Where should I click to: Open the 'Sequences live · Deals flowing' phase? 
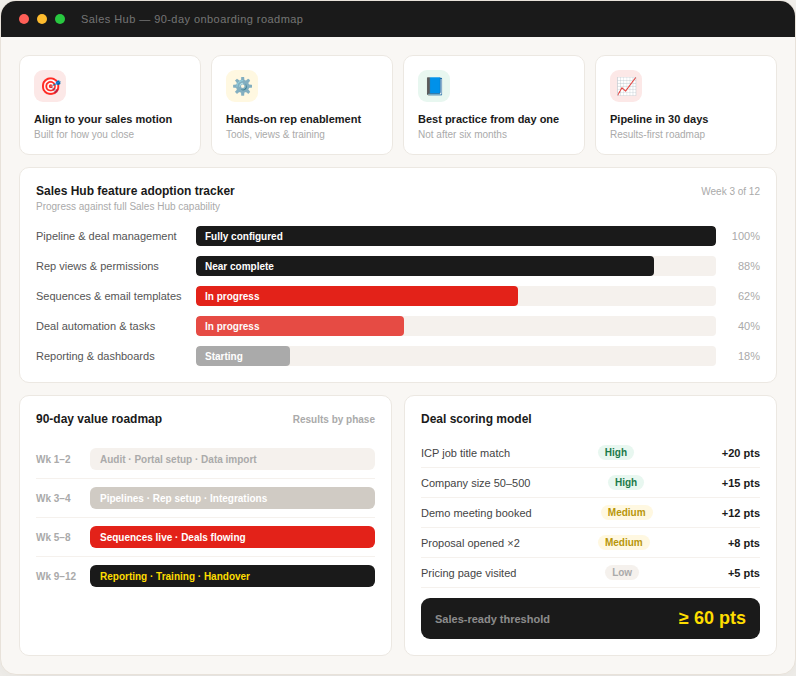(233, 537)
